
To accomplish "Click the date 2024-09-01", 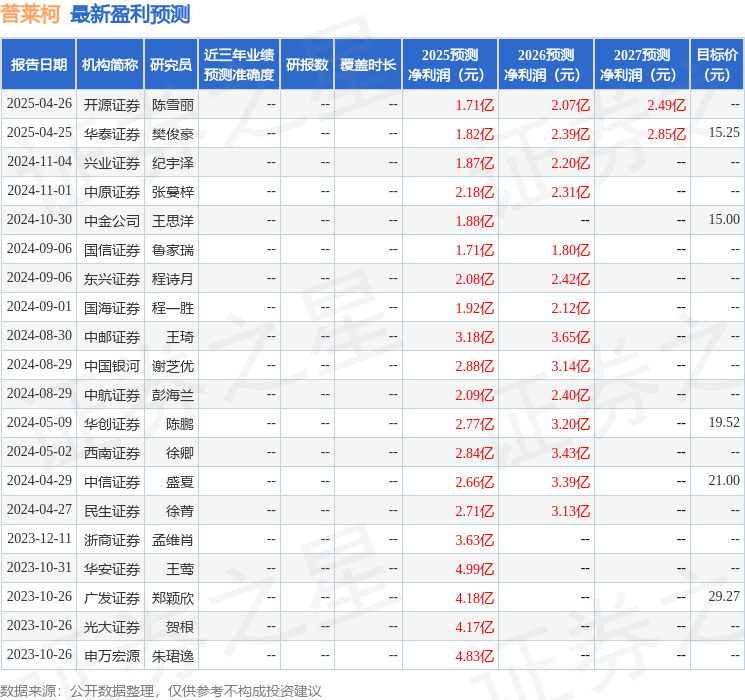I will pos(39,307).
